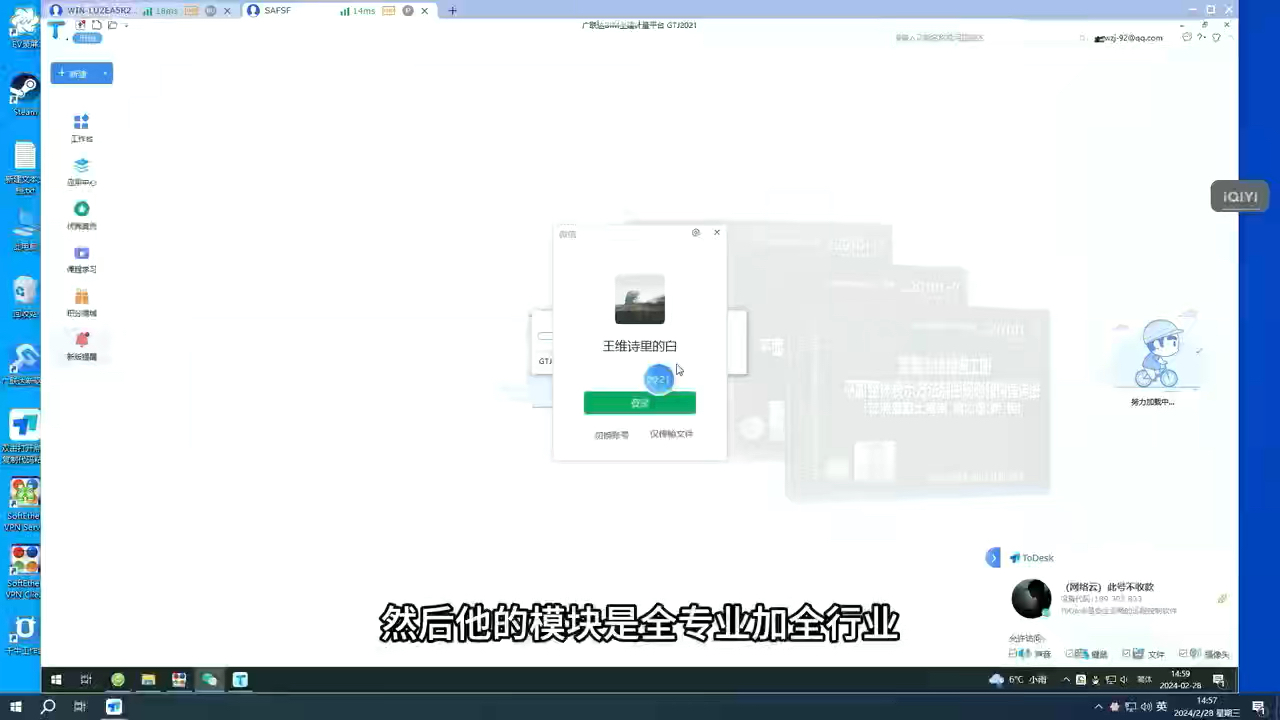Click the GTJ T icon in remote taskbar
The height and width of the screenshot is (720, 1280).
click(x=240, y=680)
